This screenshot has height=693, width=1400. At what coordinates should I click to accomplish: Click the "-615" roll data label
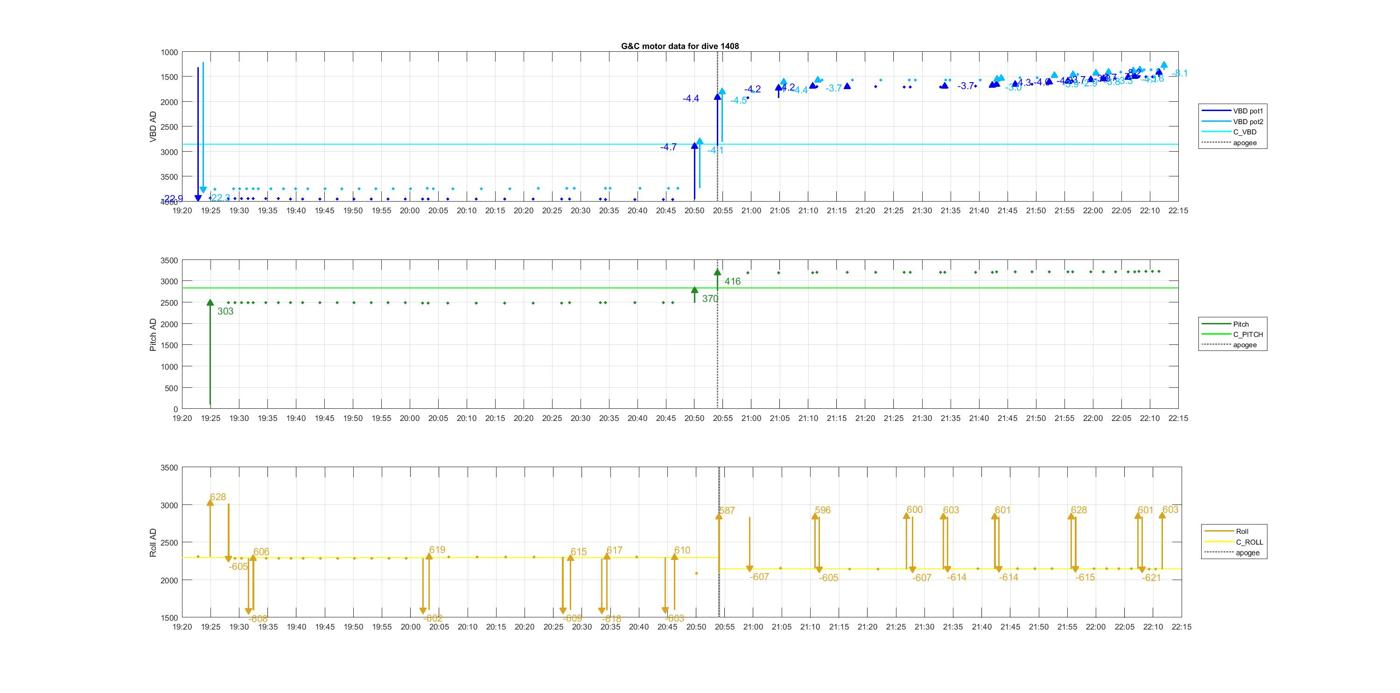pyautogui.click(x=1085, y=577)
